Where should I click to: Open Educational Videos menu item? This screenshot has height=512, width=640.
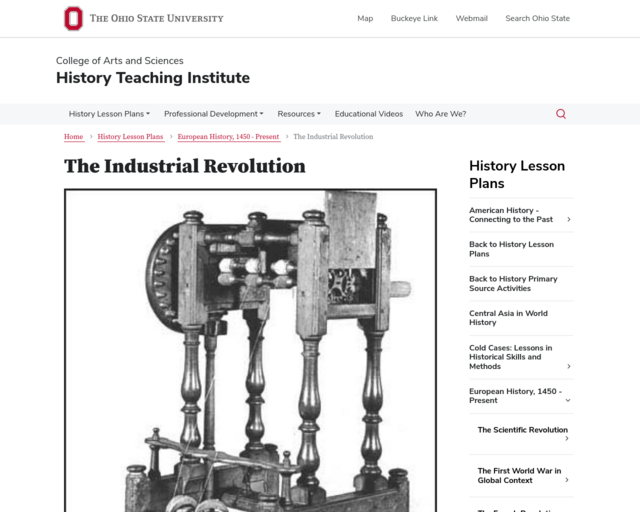click(x=369, y=114)
